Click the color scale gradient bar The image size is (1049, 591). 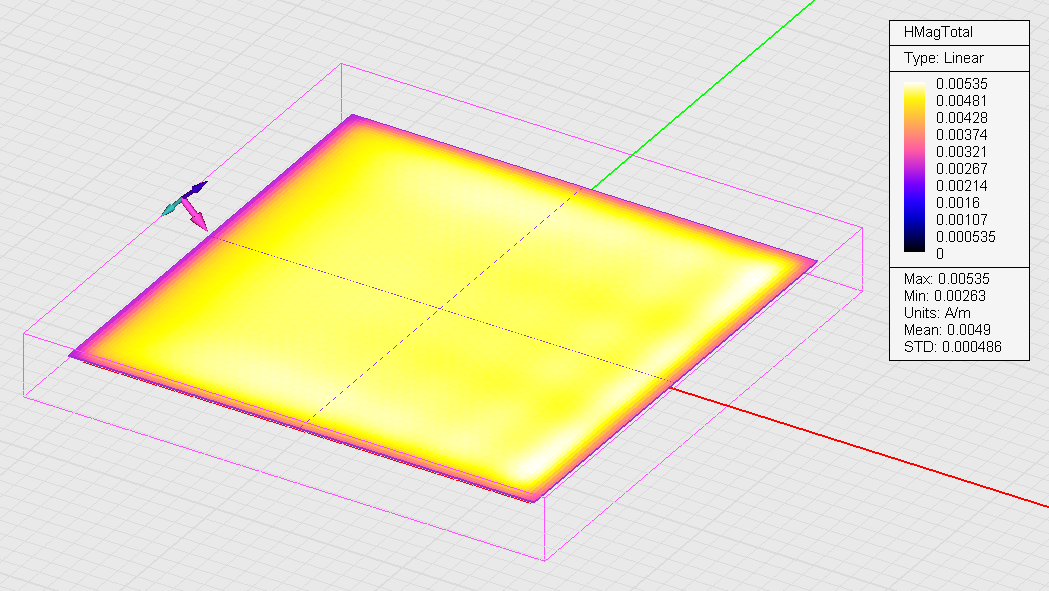coord(915,167)
